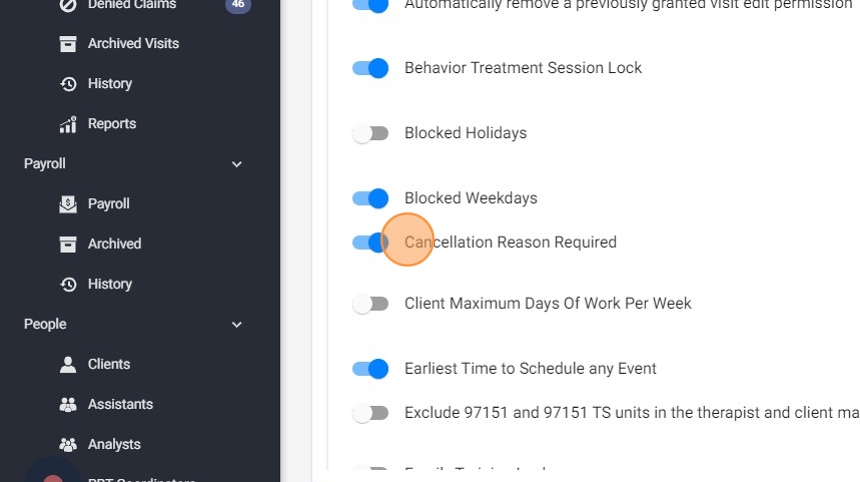Screen dimensions: 860x482
Task: Click the Payroll money icon
Action: pos(68,204)
